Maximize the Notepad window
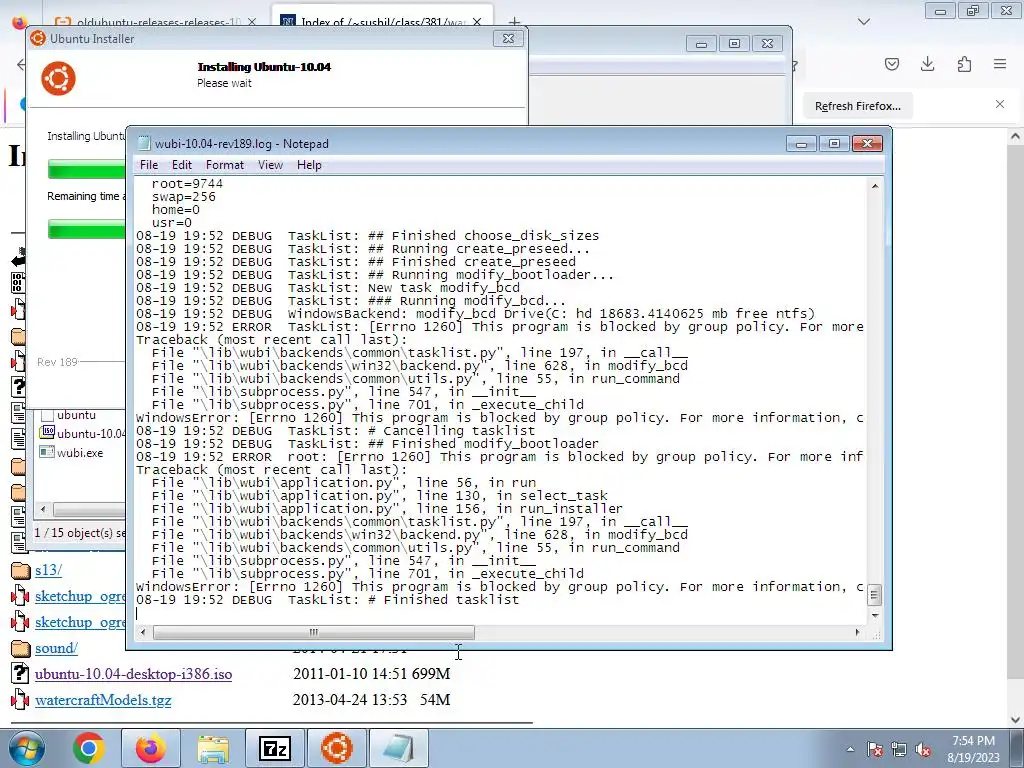This screenshot has height=768, width=1024. 834,144
